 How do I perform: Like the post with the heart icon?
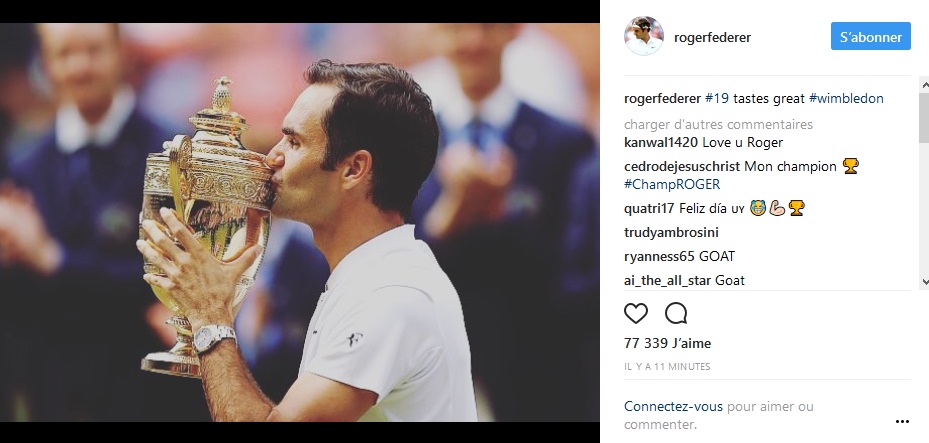click(x=636, y=313)
